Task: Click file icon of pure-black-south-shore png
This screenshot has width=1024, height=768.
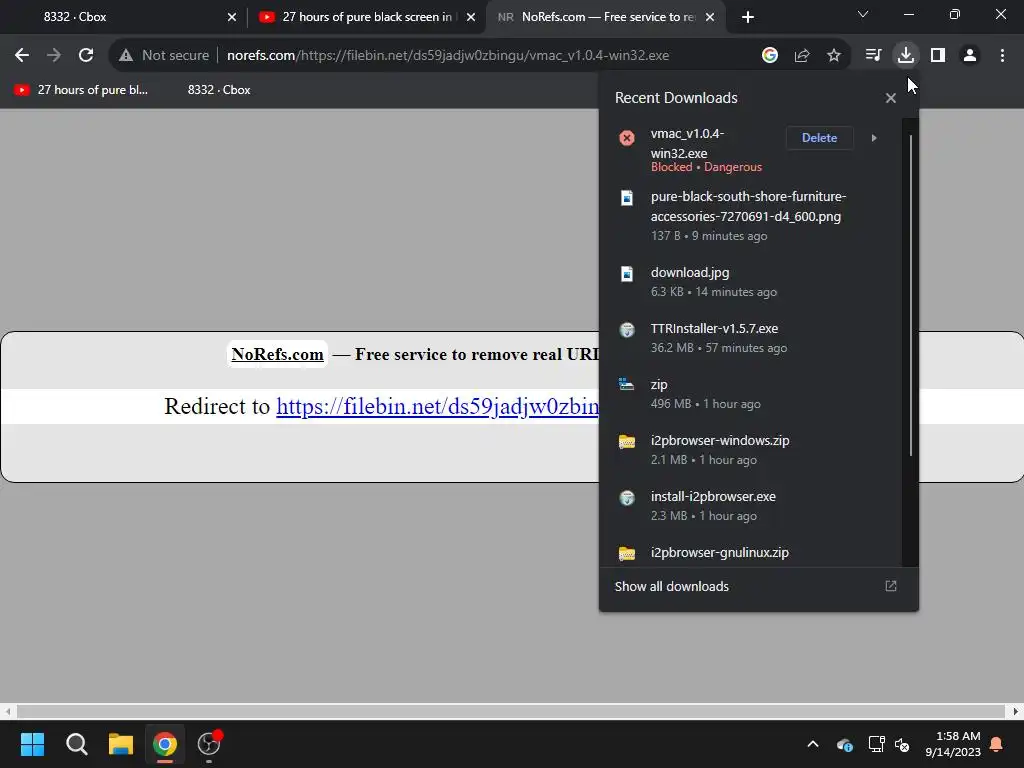Action: tap(627, 198)
